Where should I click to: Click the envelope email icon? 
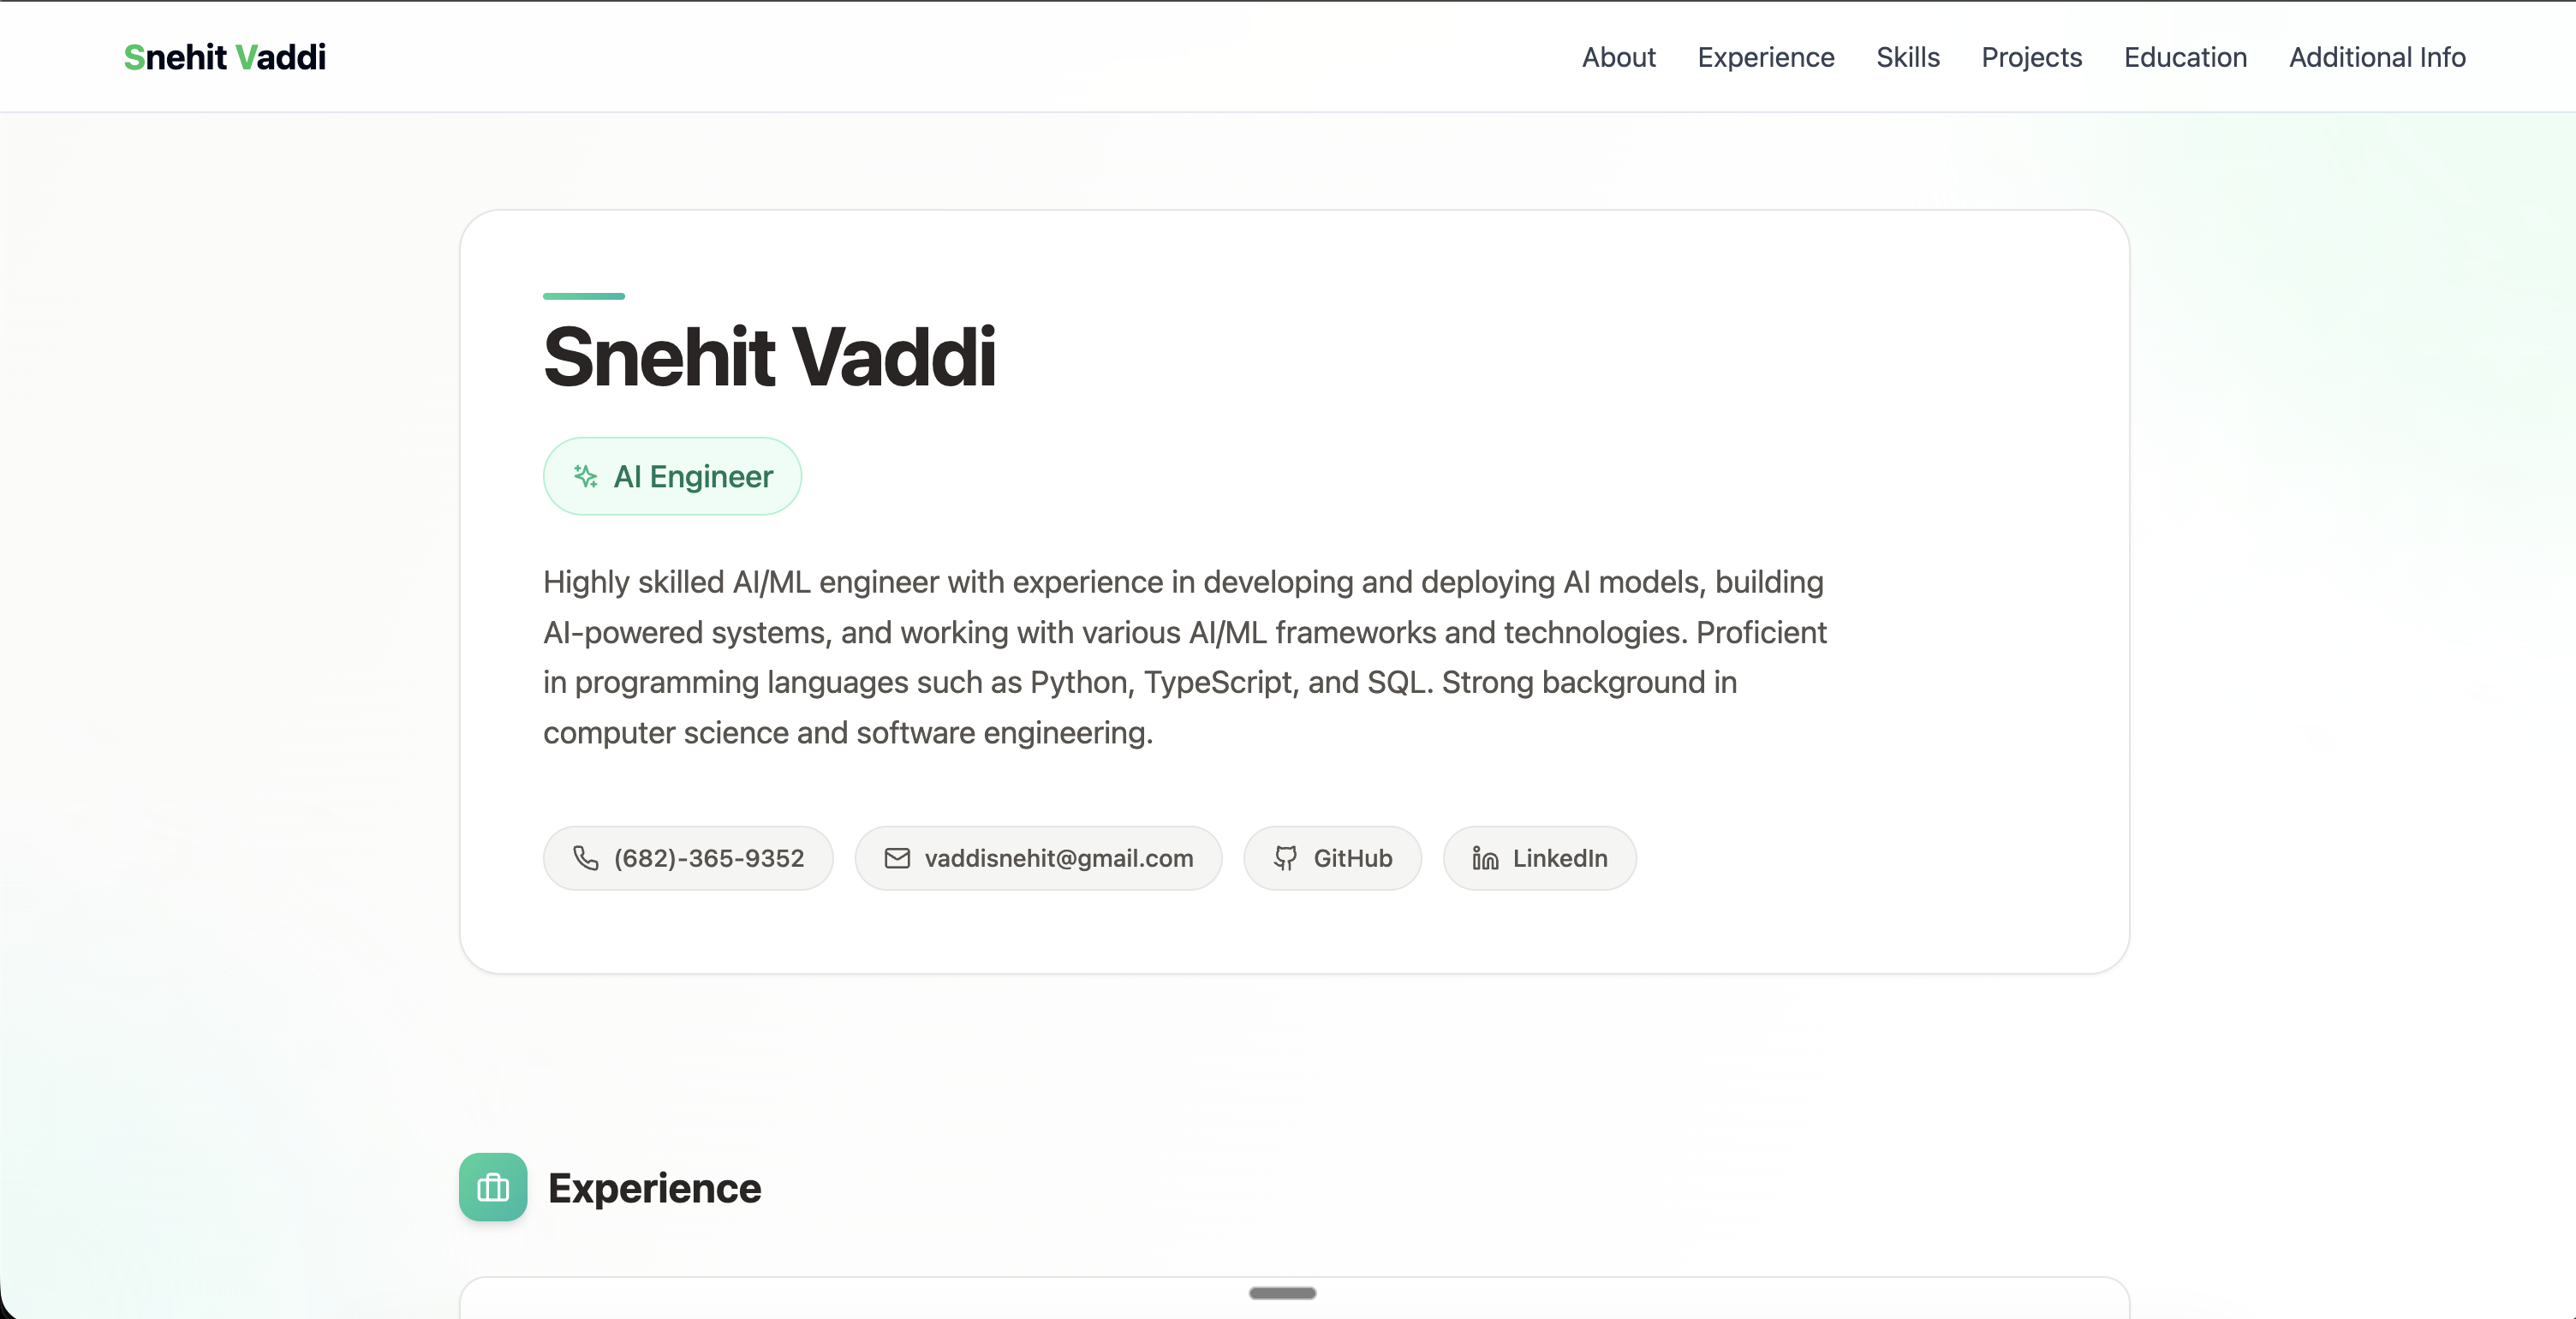click(x=897, y=858)
